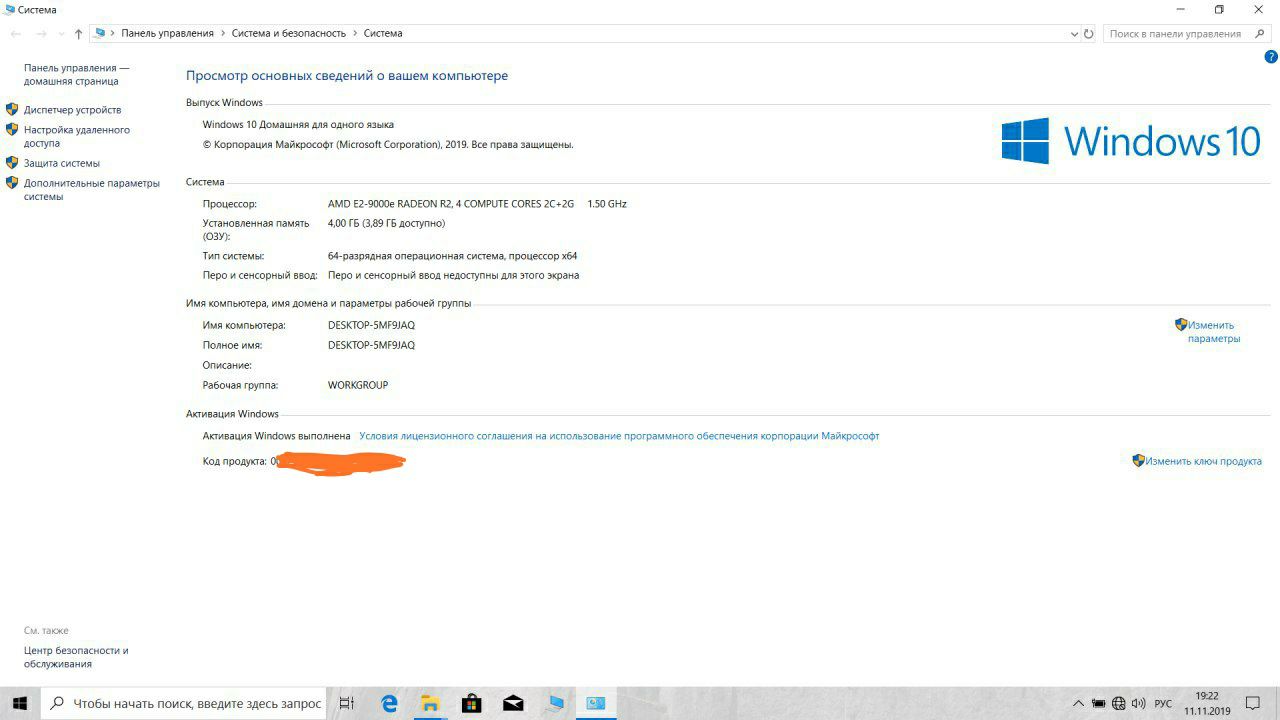This screenshot has width=1280, height=720.
Task: Expand chevron after 'Система и безопасность' breadcrumb
Action: (x=355, y=33)
